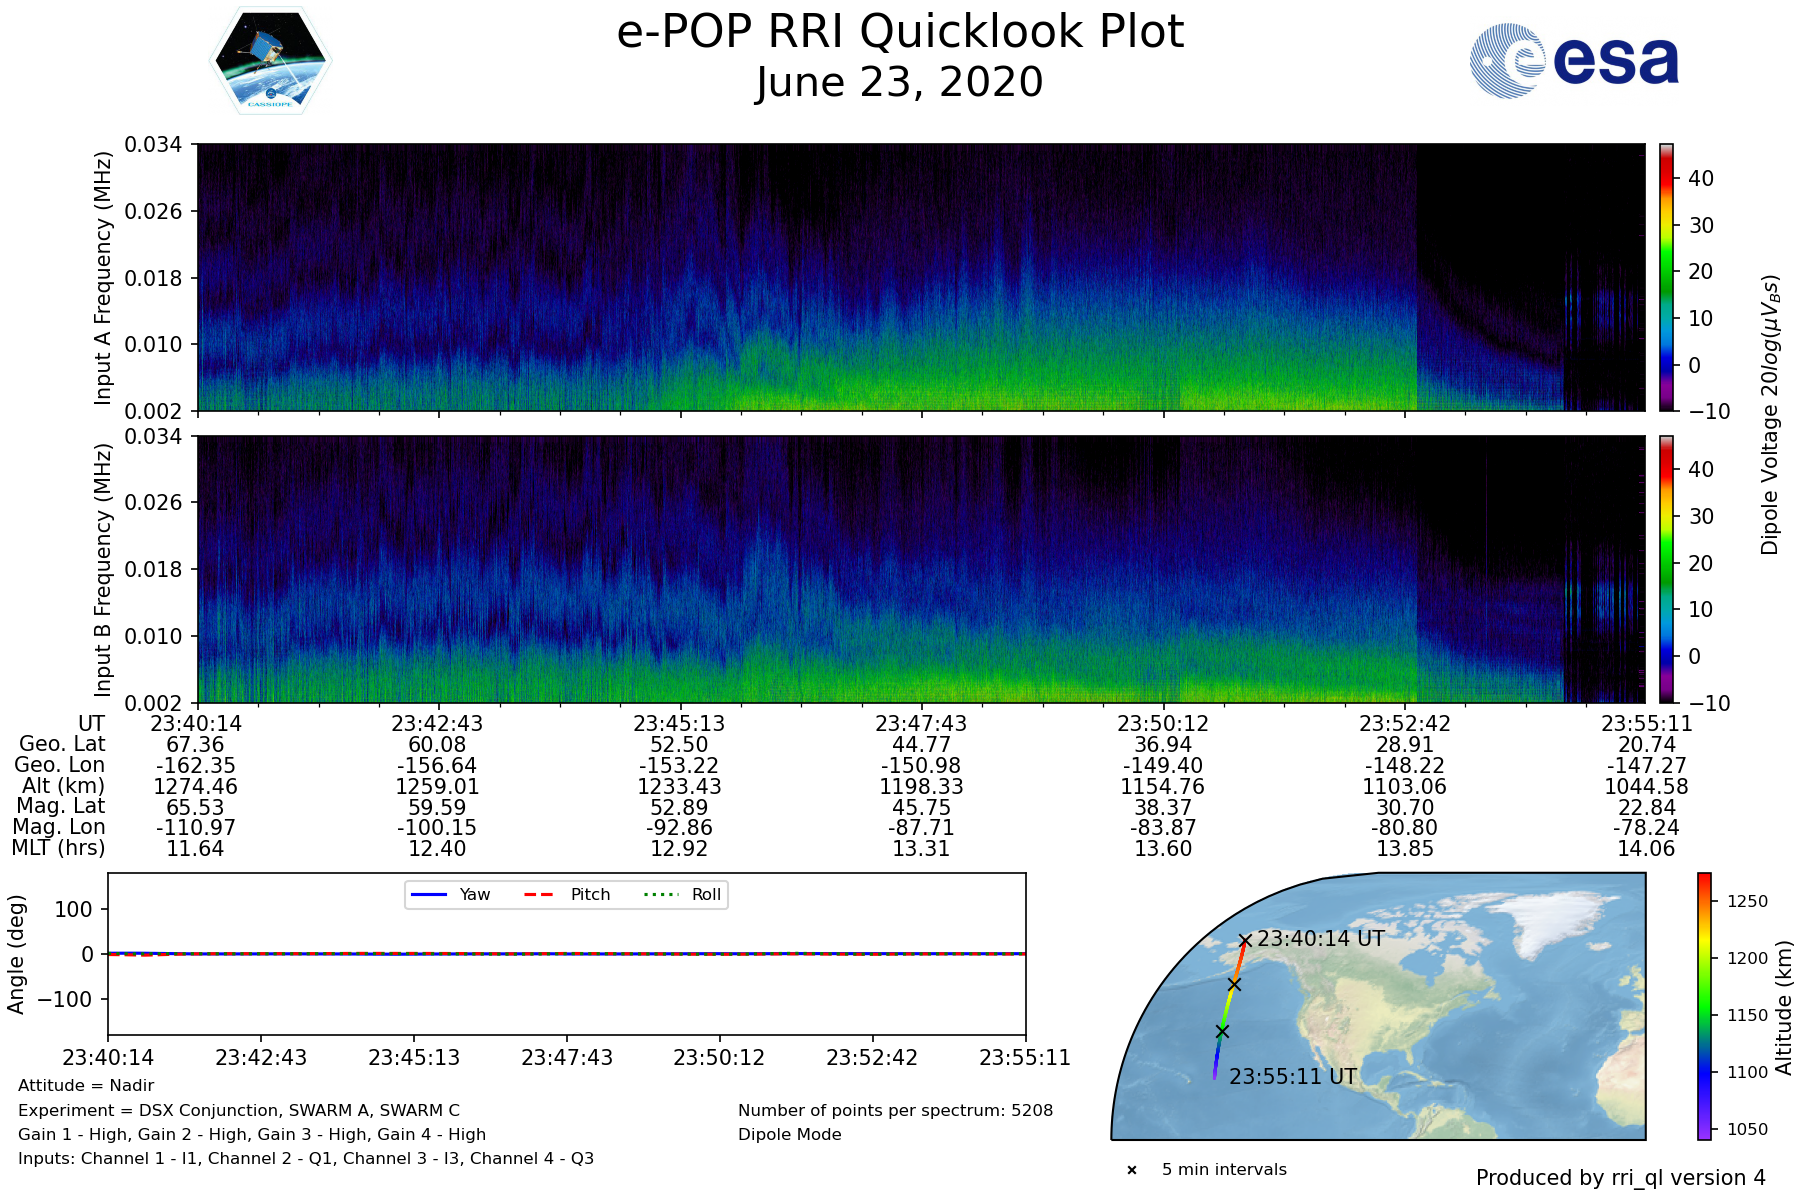This screenshot has width=1800, height=1200.
Task: Click the green dotted Roll legend sample
Action: 660,895
